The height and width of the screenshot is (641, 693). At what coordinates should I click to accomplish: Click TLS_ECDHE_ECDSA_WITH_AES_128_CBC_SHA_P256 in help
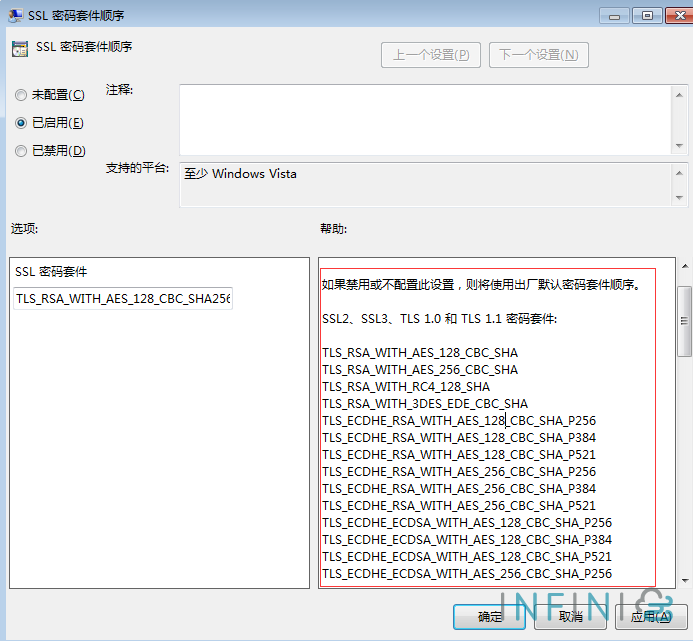pos(467,523)
